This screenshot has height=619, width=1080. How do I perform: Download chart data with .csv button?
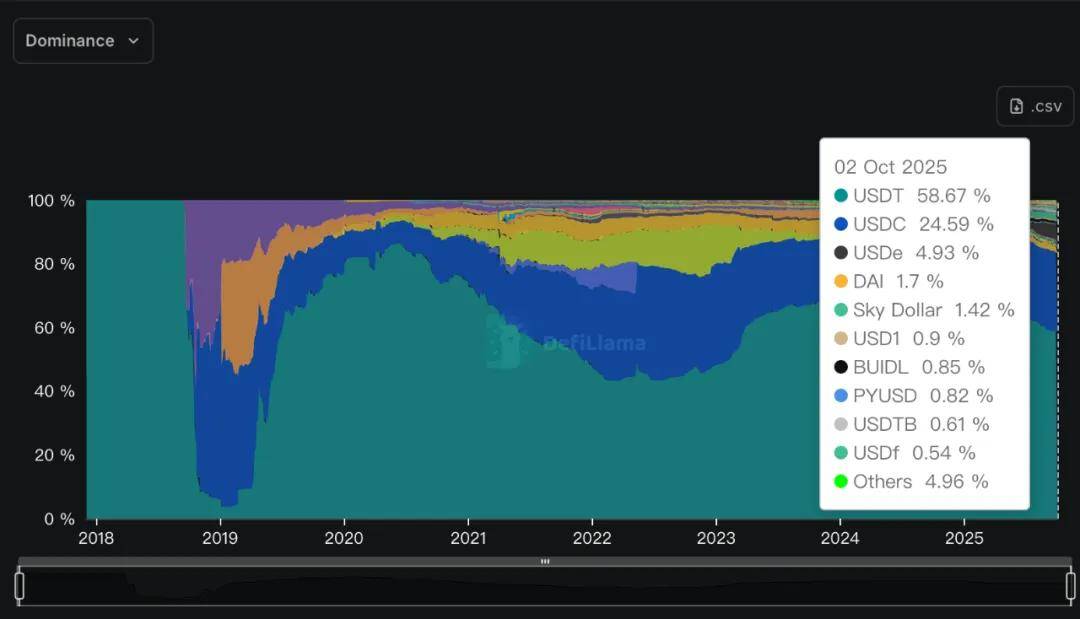(1035, 106)
